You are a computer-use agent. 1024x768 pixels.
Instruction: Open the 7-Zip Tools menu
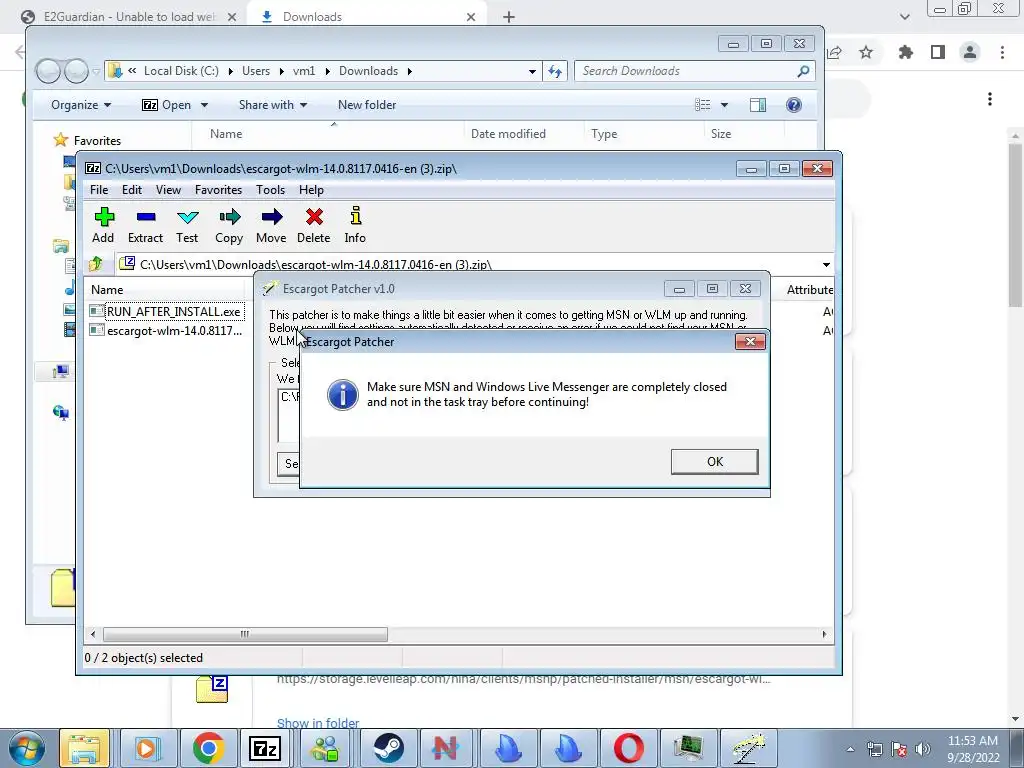[270, 190]
